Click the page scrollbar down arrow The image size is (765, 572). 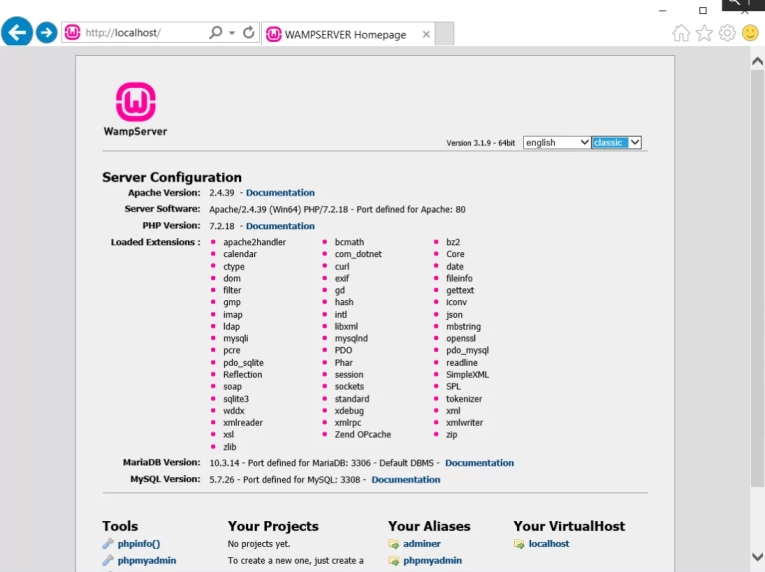point(757,557)
